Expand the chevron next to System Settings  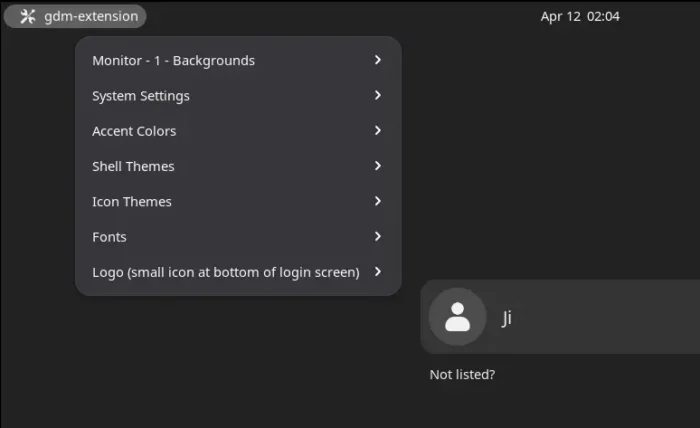pos(377,96)
